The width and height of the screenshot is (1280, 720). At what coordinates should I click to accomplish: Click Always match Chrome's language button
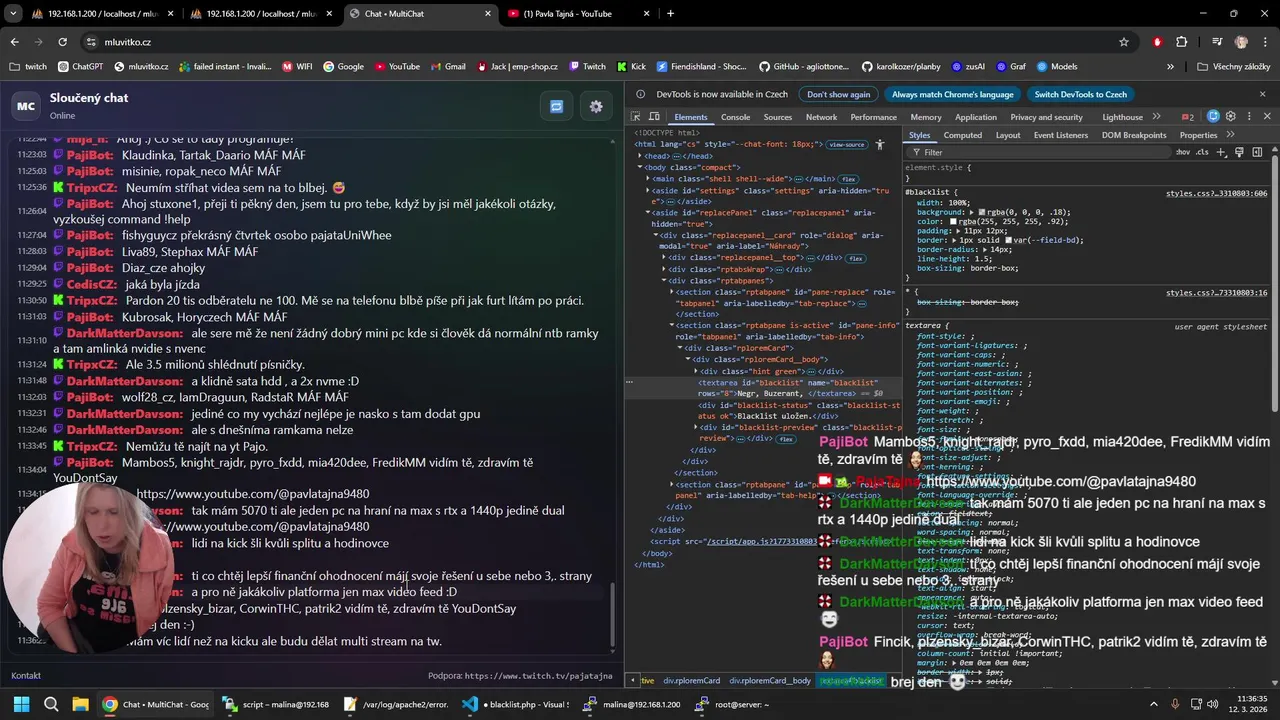click(953, 94)
